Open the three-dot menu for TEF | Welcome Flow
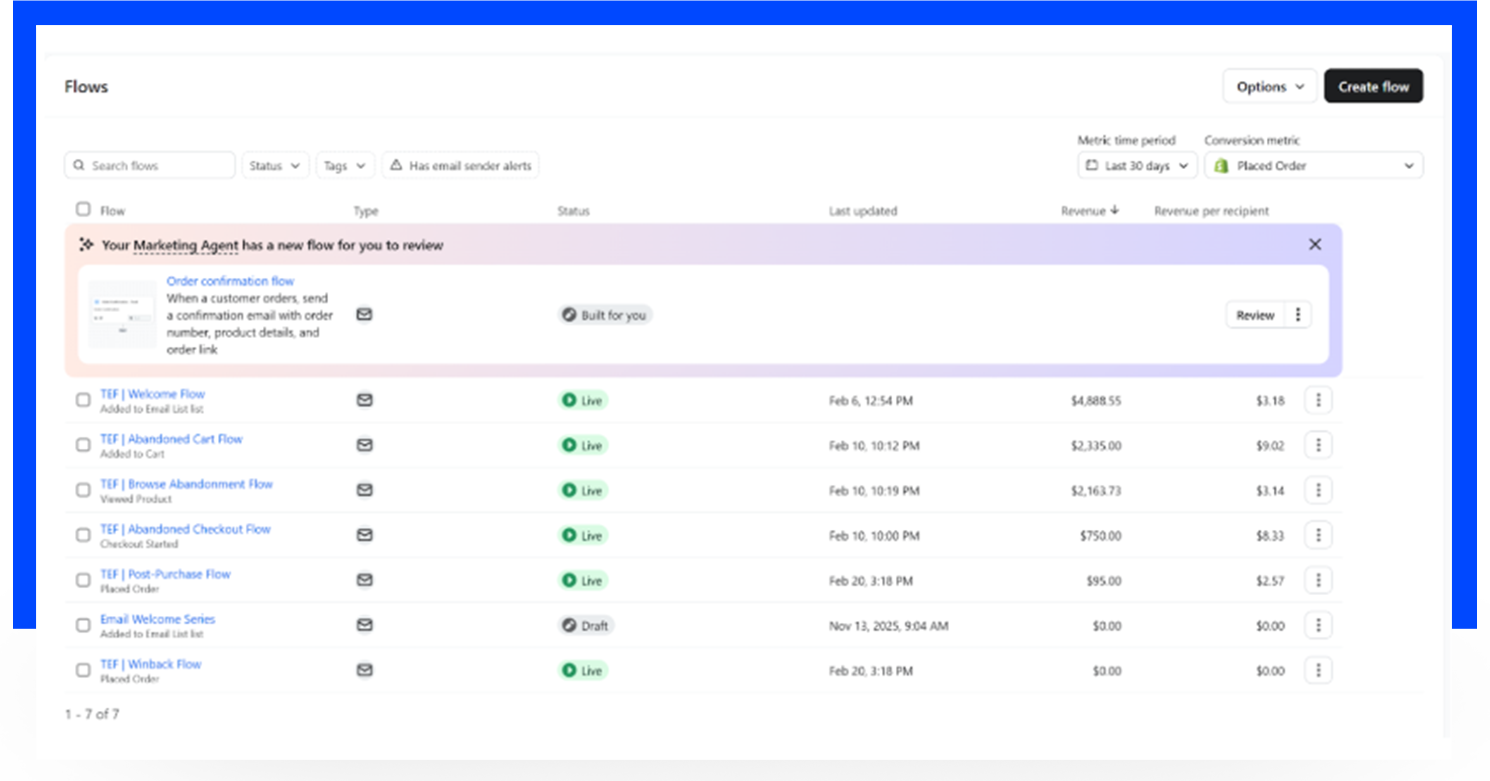Image resolution: width=1490 pixels, height=781 pixels. (1318, 400)
